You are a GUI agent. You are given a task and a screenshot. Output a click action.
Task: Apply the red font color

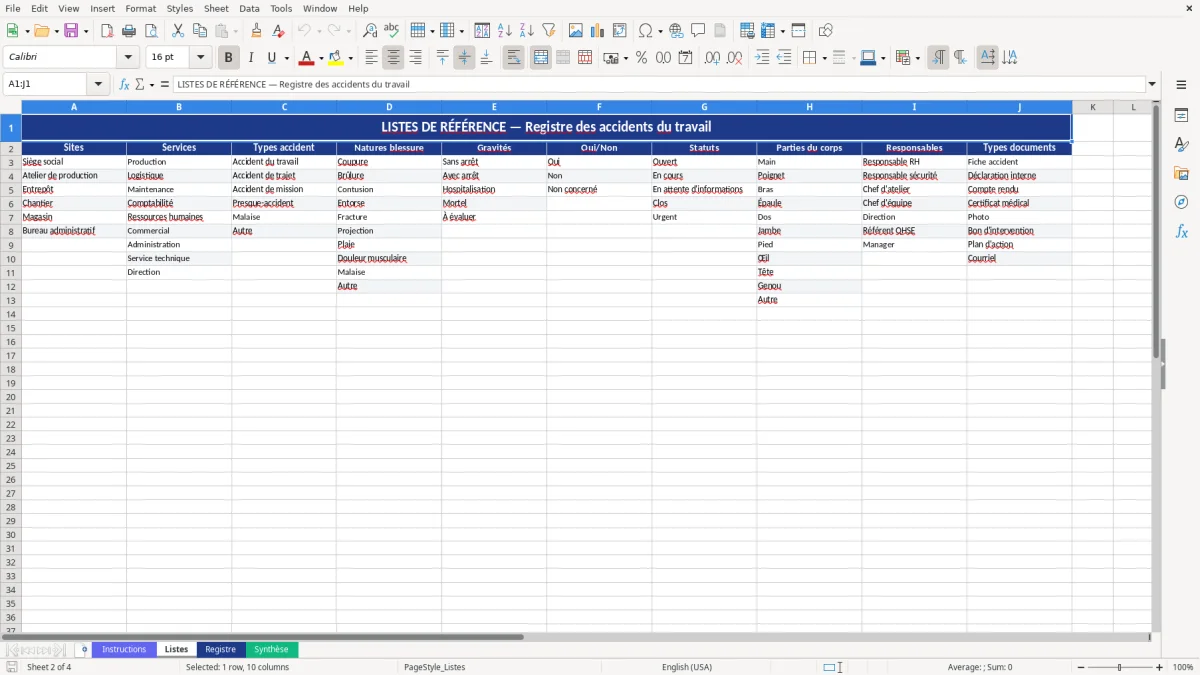point(307,58)
